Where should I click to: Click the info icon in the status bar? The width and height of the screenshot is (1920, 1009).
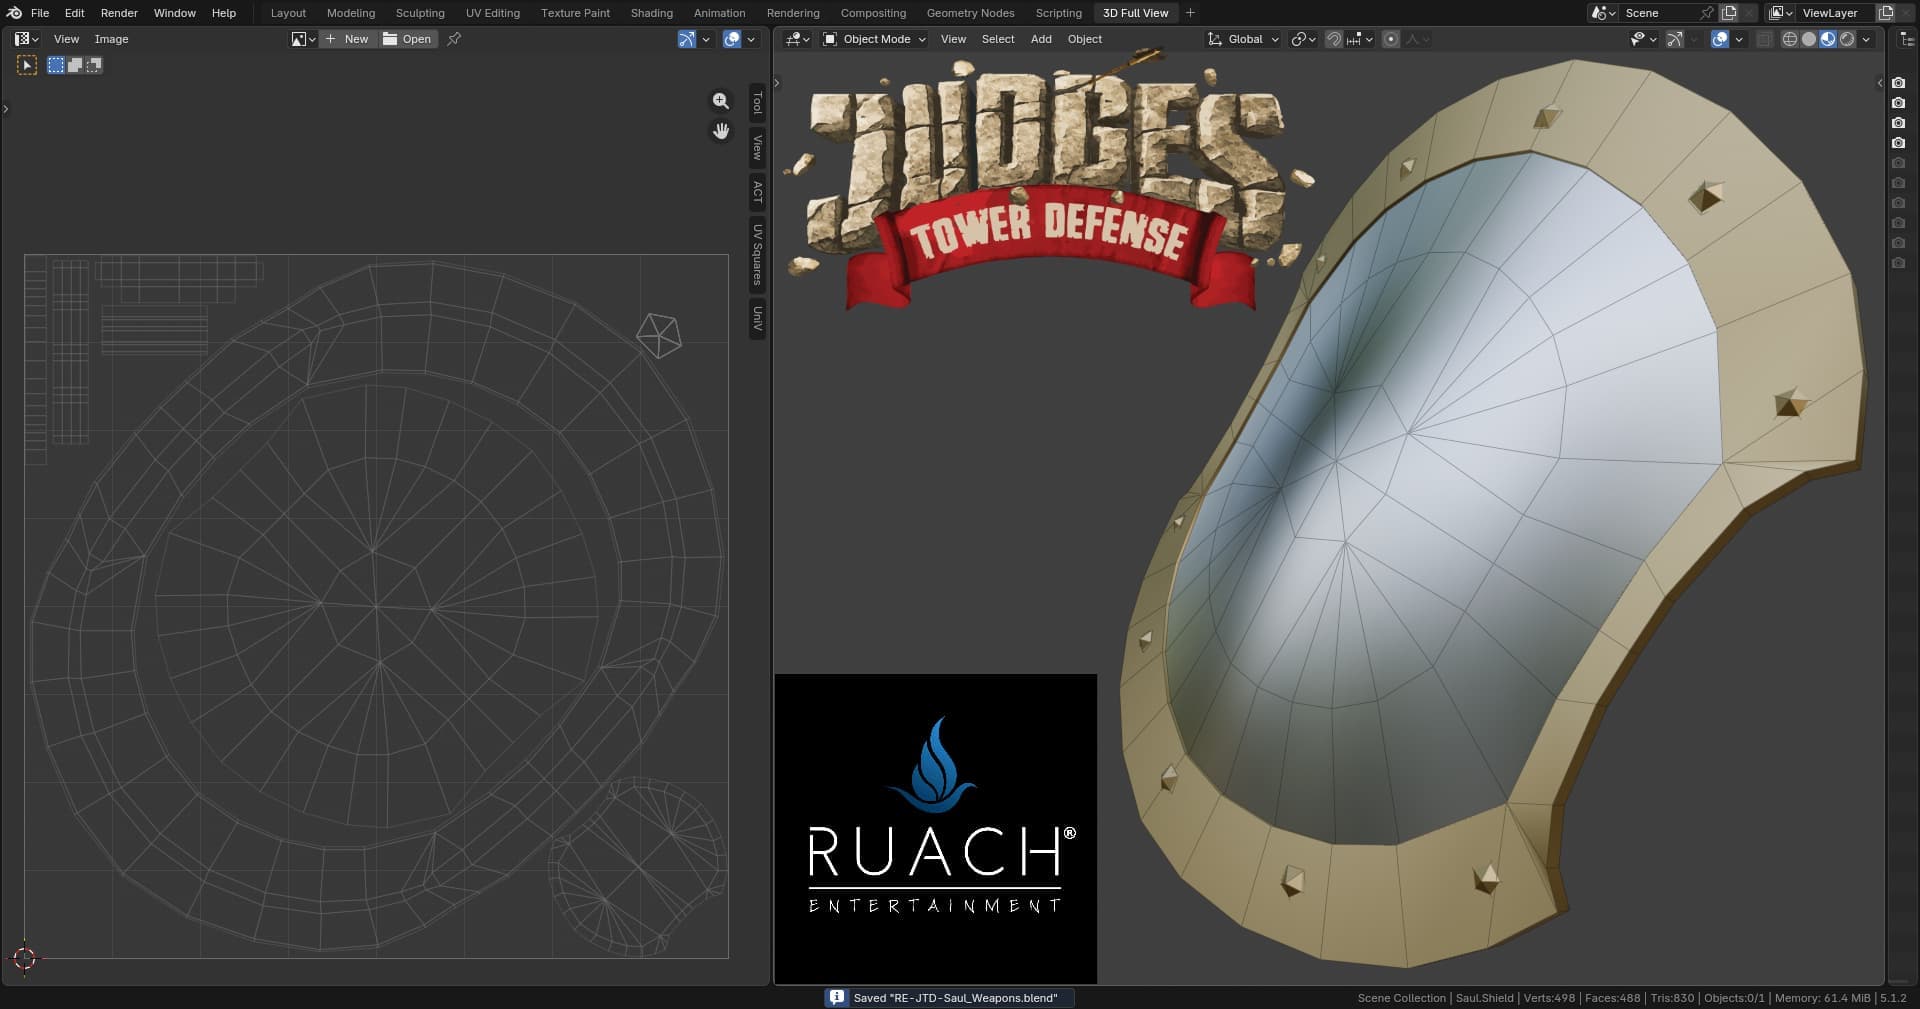pyautogui.click(x=837, y=997)
